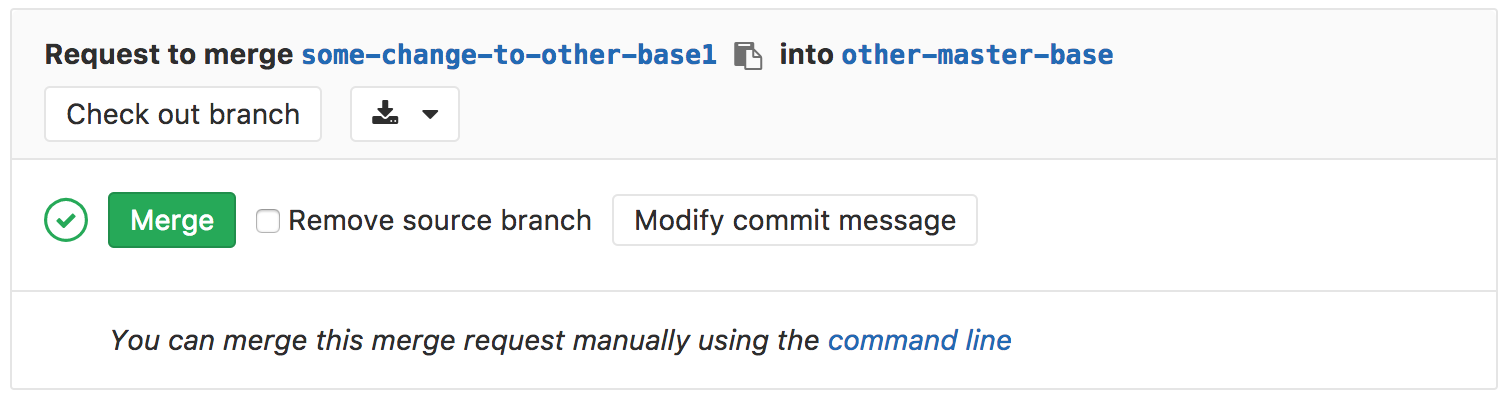Merge the request with the green button
Viewport: 1508px width, 394px height.
click(x=172, y=220)
